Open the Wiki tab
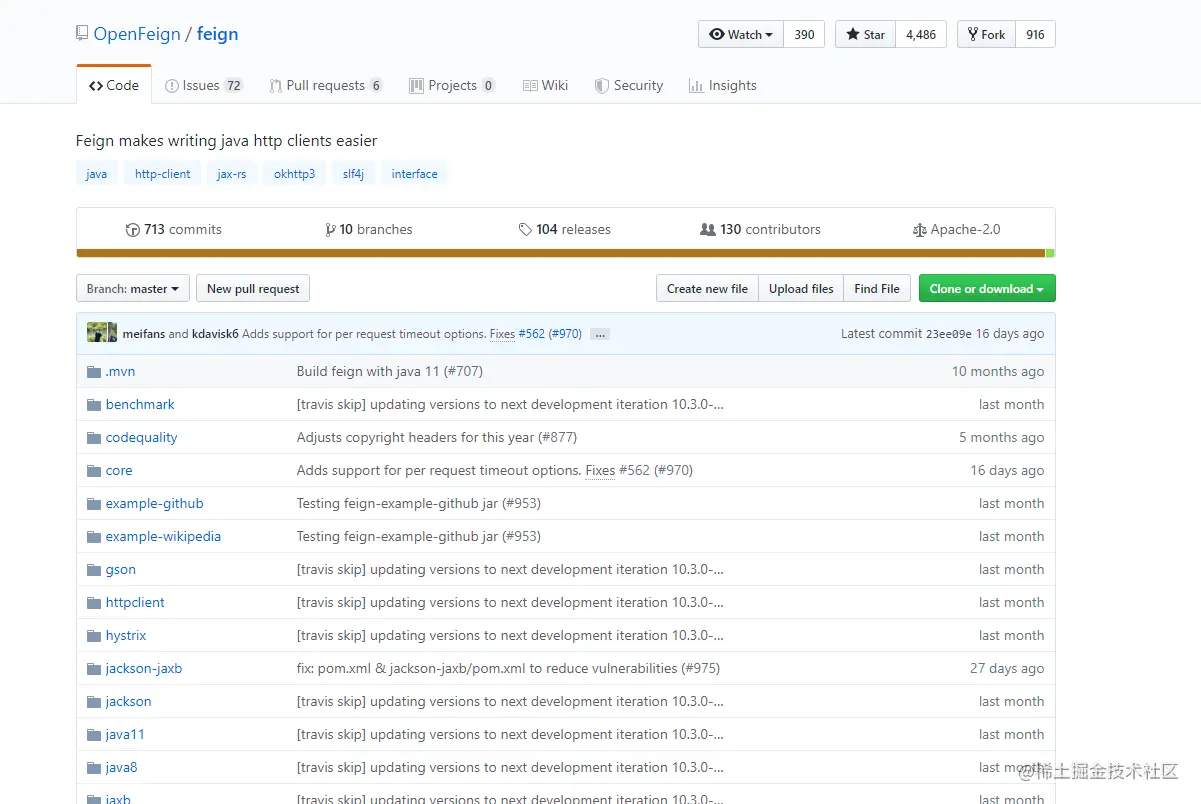Viewport: 1201px width, 804px height. (x=546, y=85)
